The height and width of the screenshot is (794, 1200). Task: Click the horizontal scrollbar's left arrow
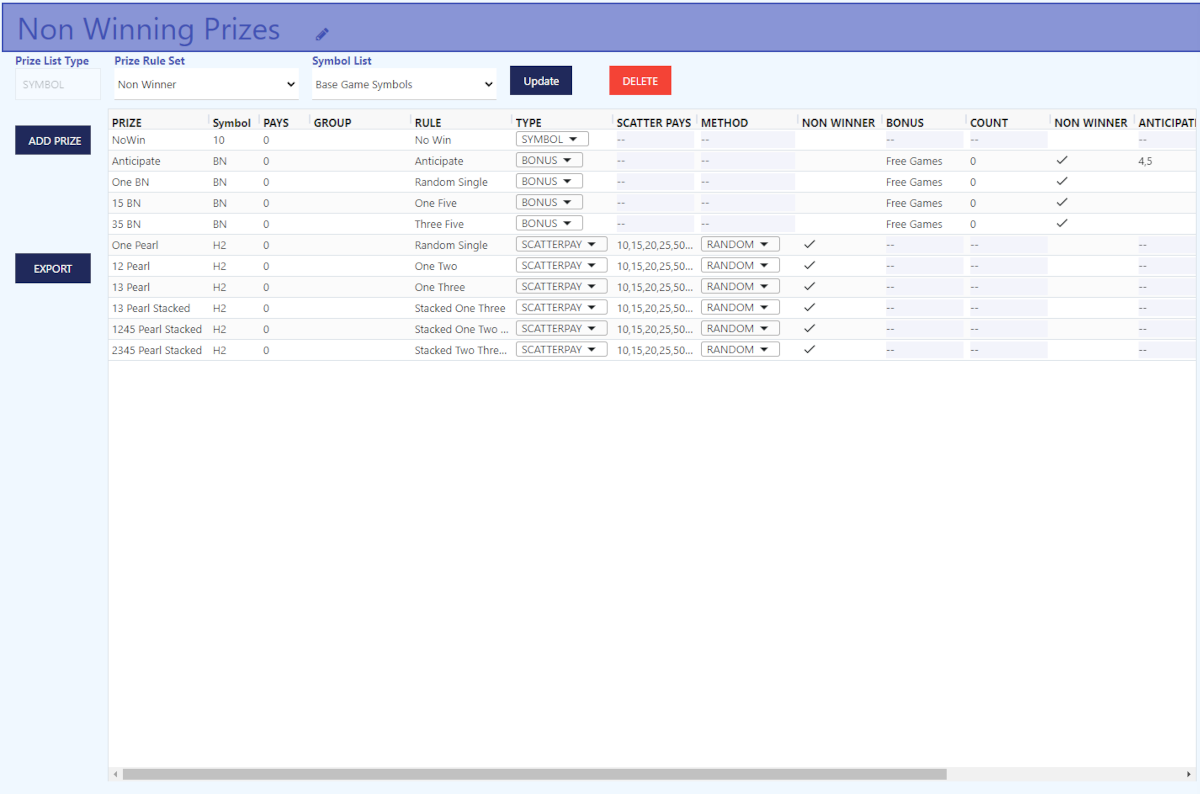pos(115,774)
